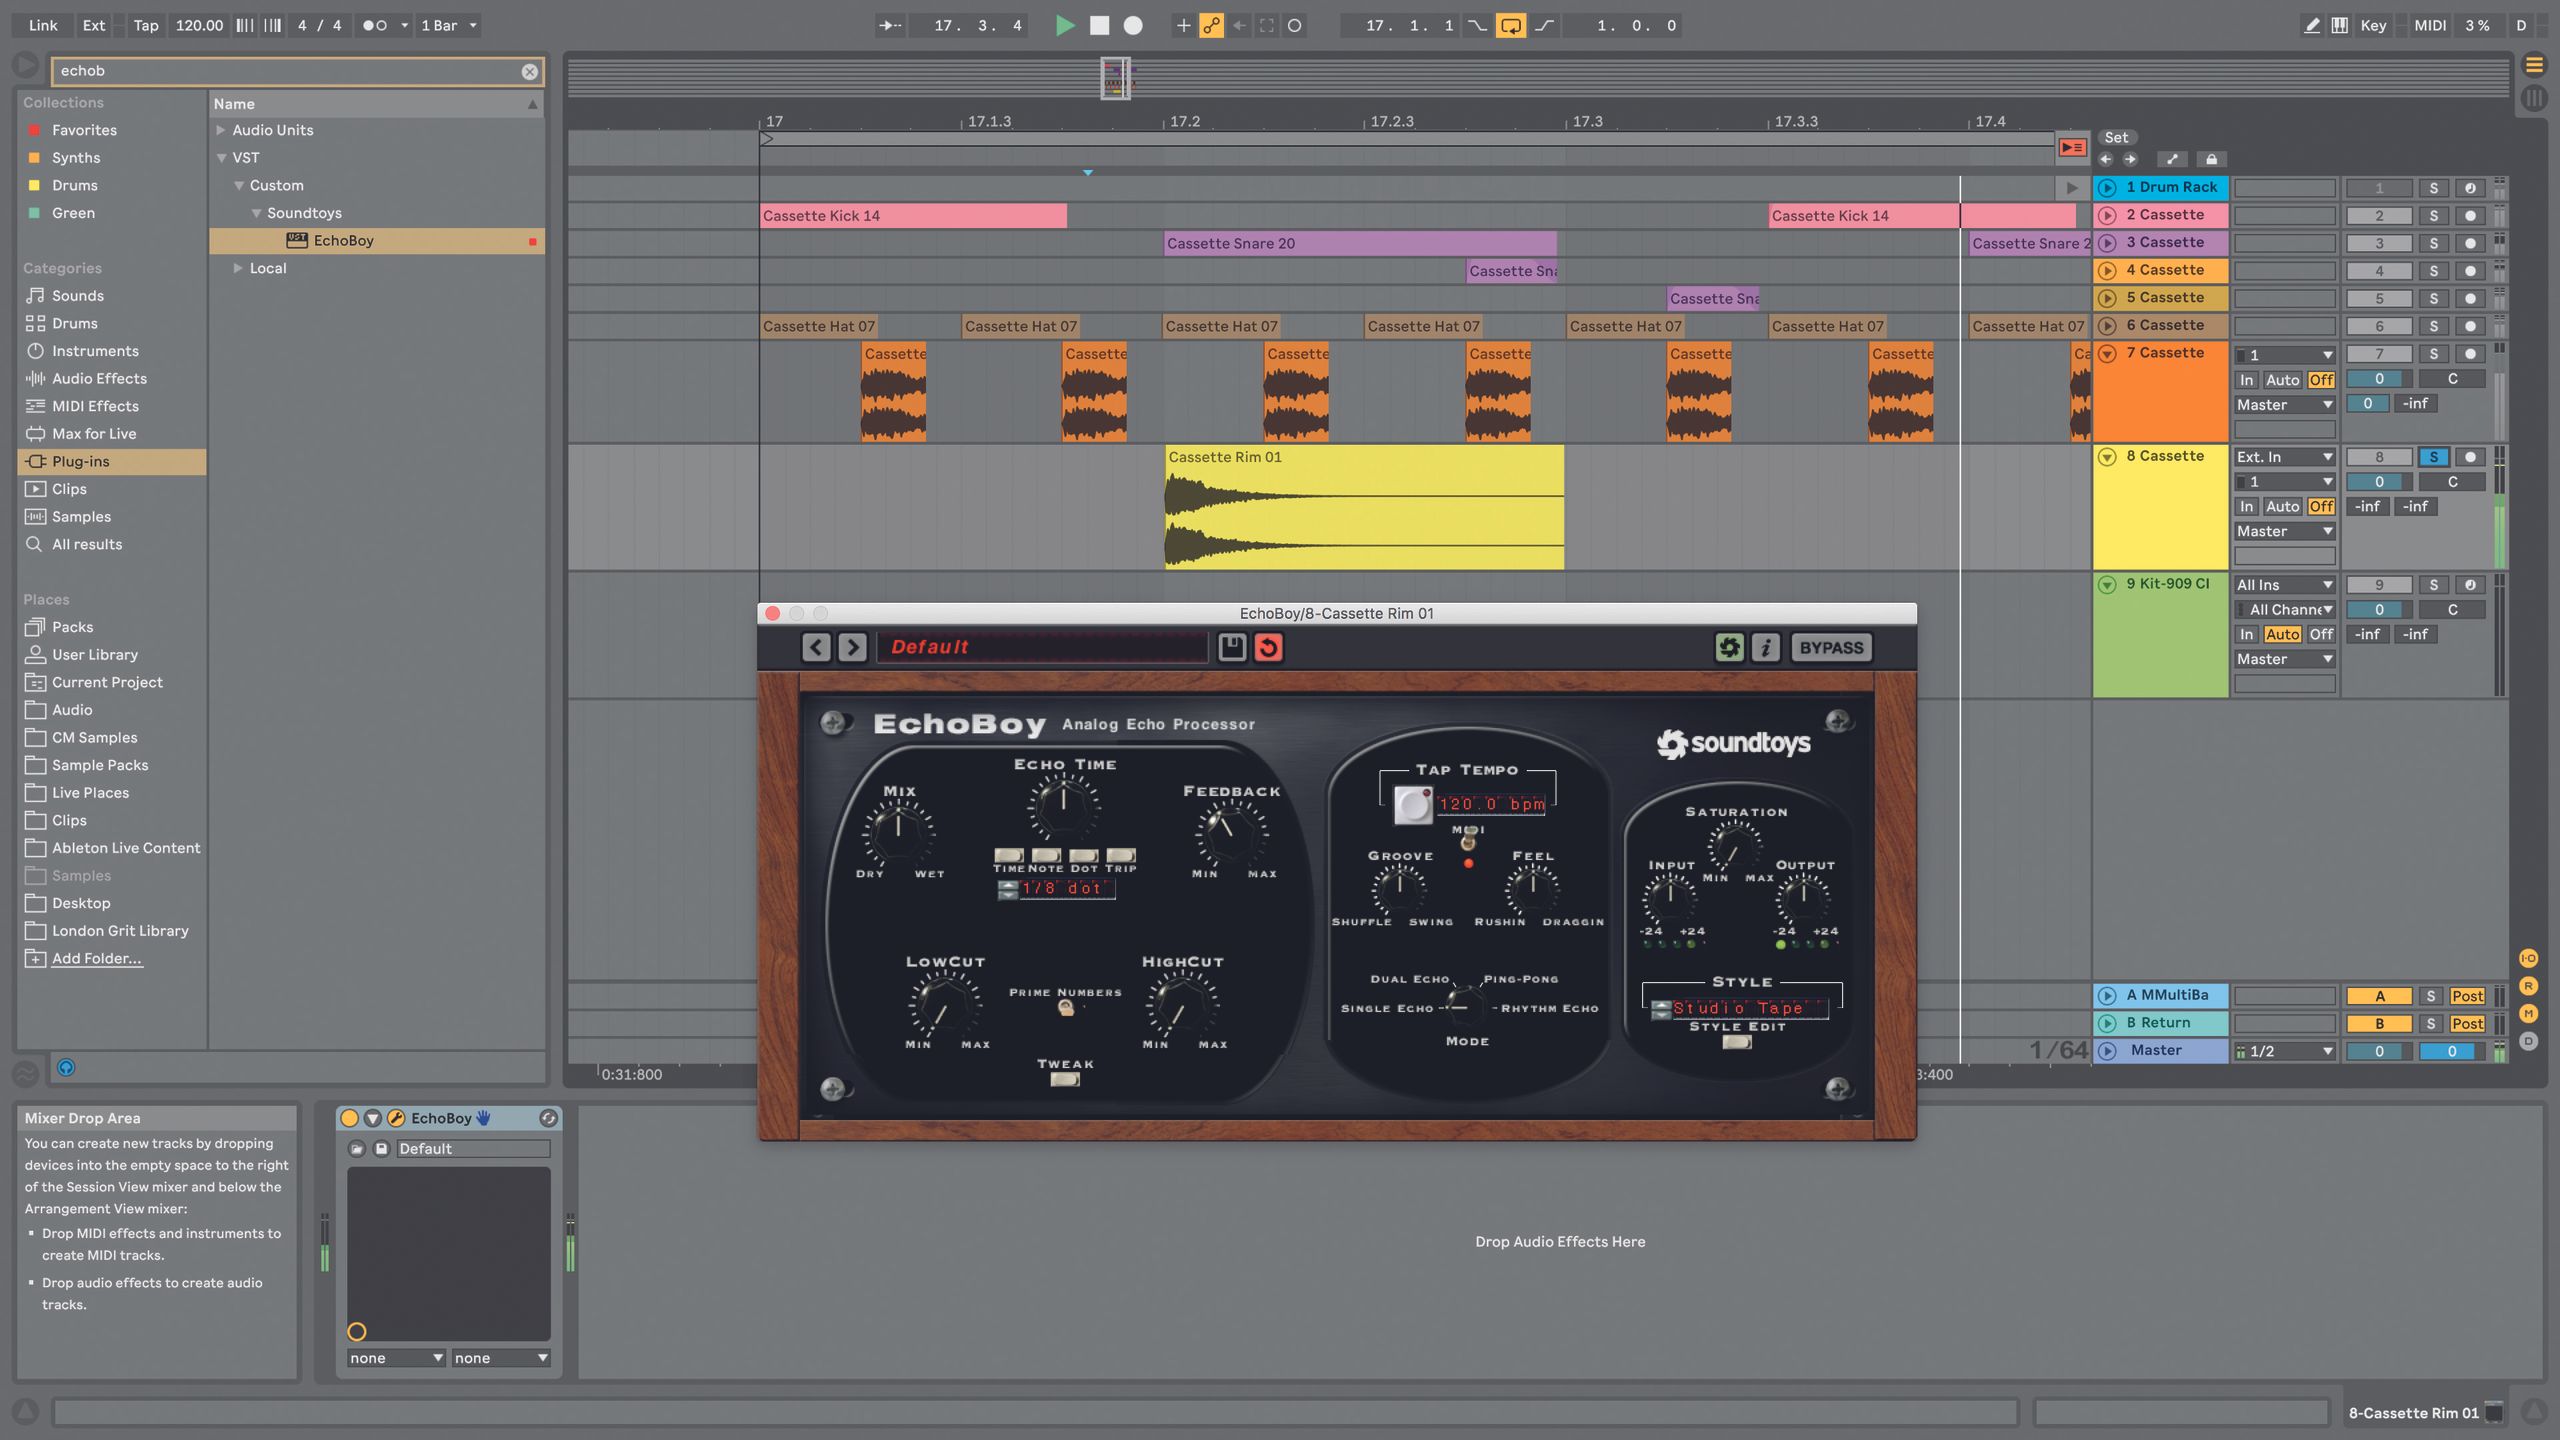Click EchoBoy red reset/compare icon
This screenshot has height=1440, width=2560.
(1268, 647)
